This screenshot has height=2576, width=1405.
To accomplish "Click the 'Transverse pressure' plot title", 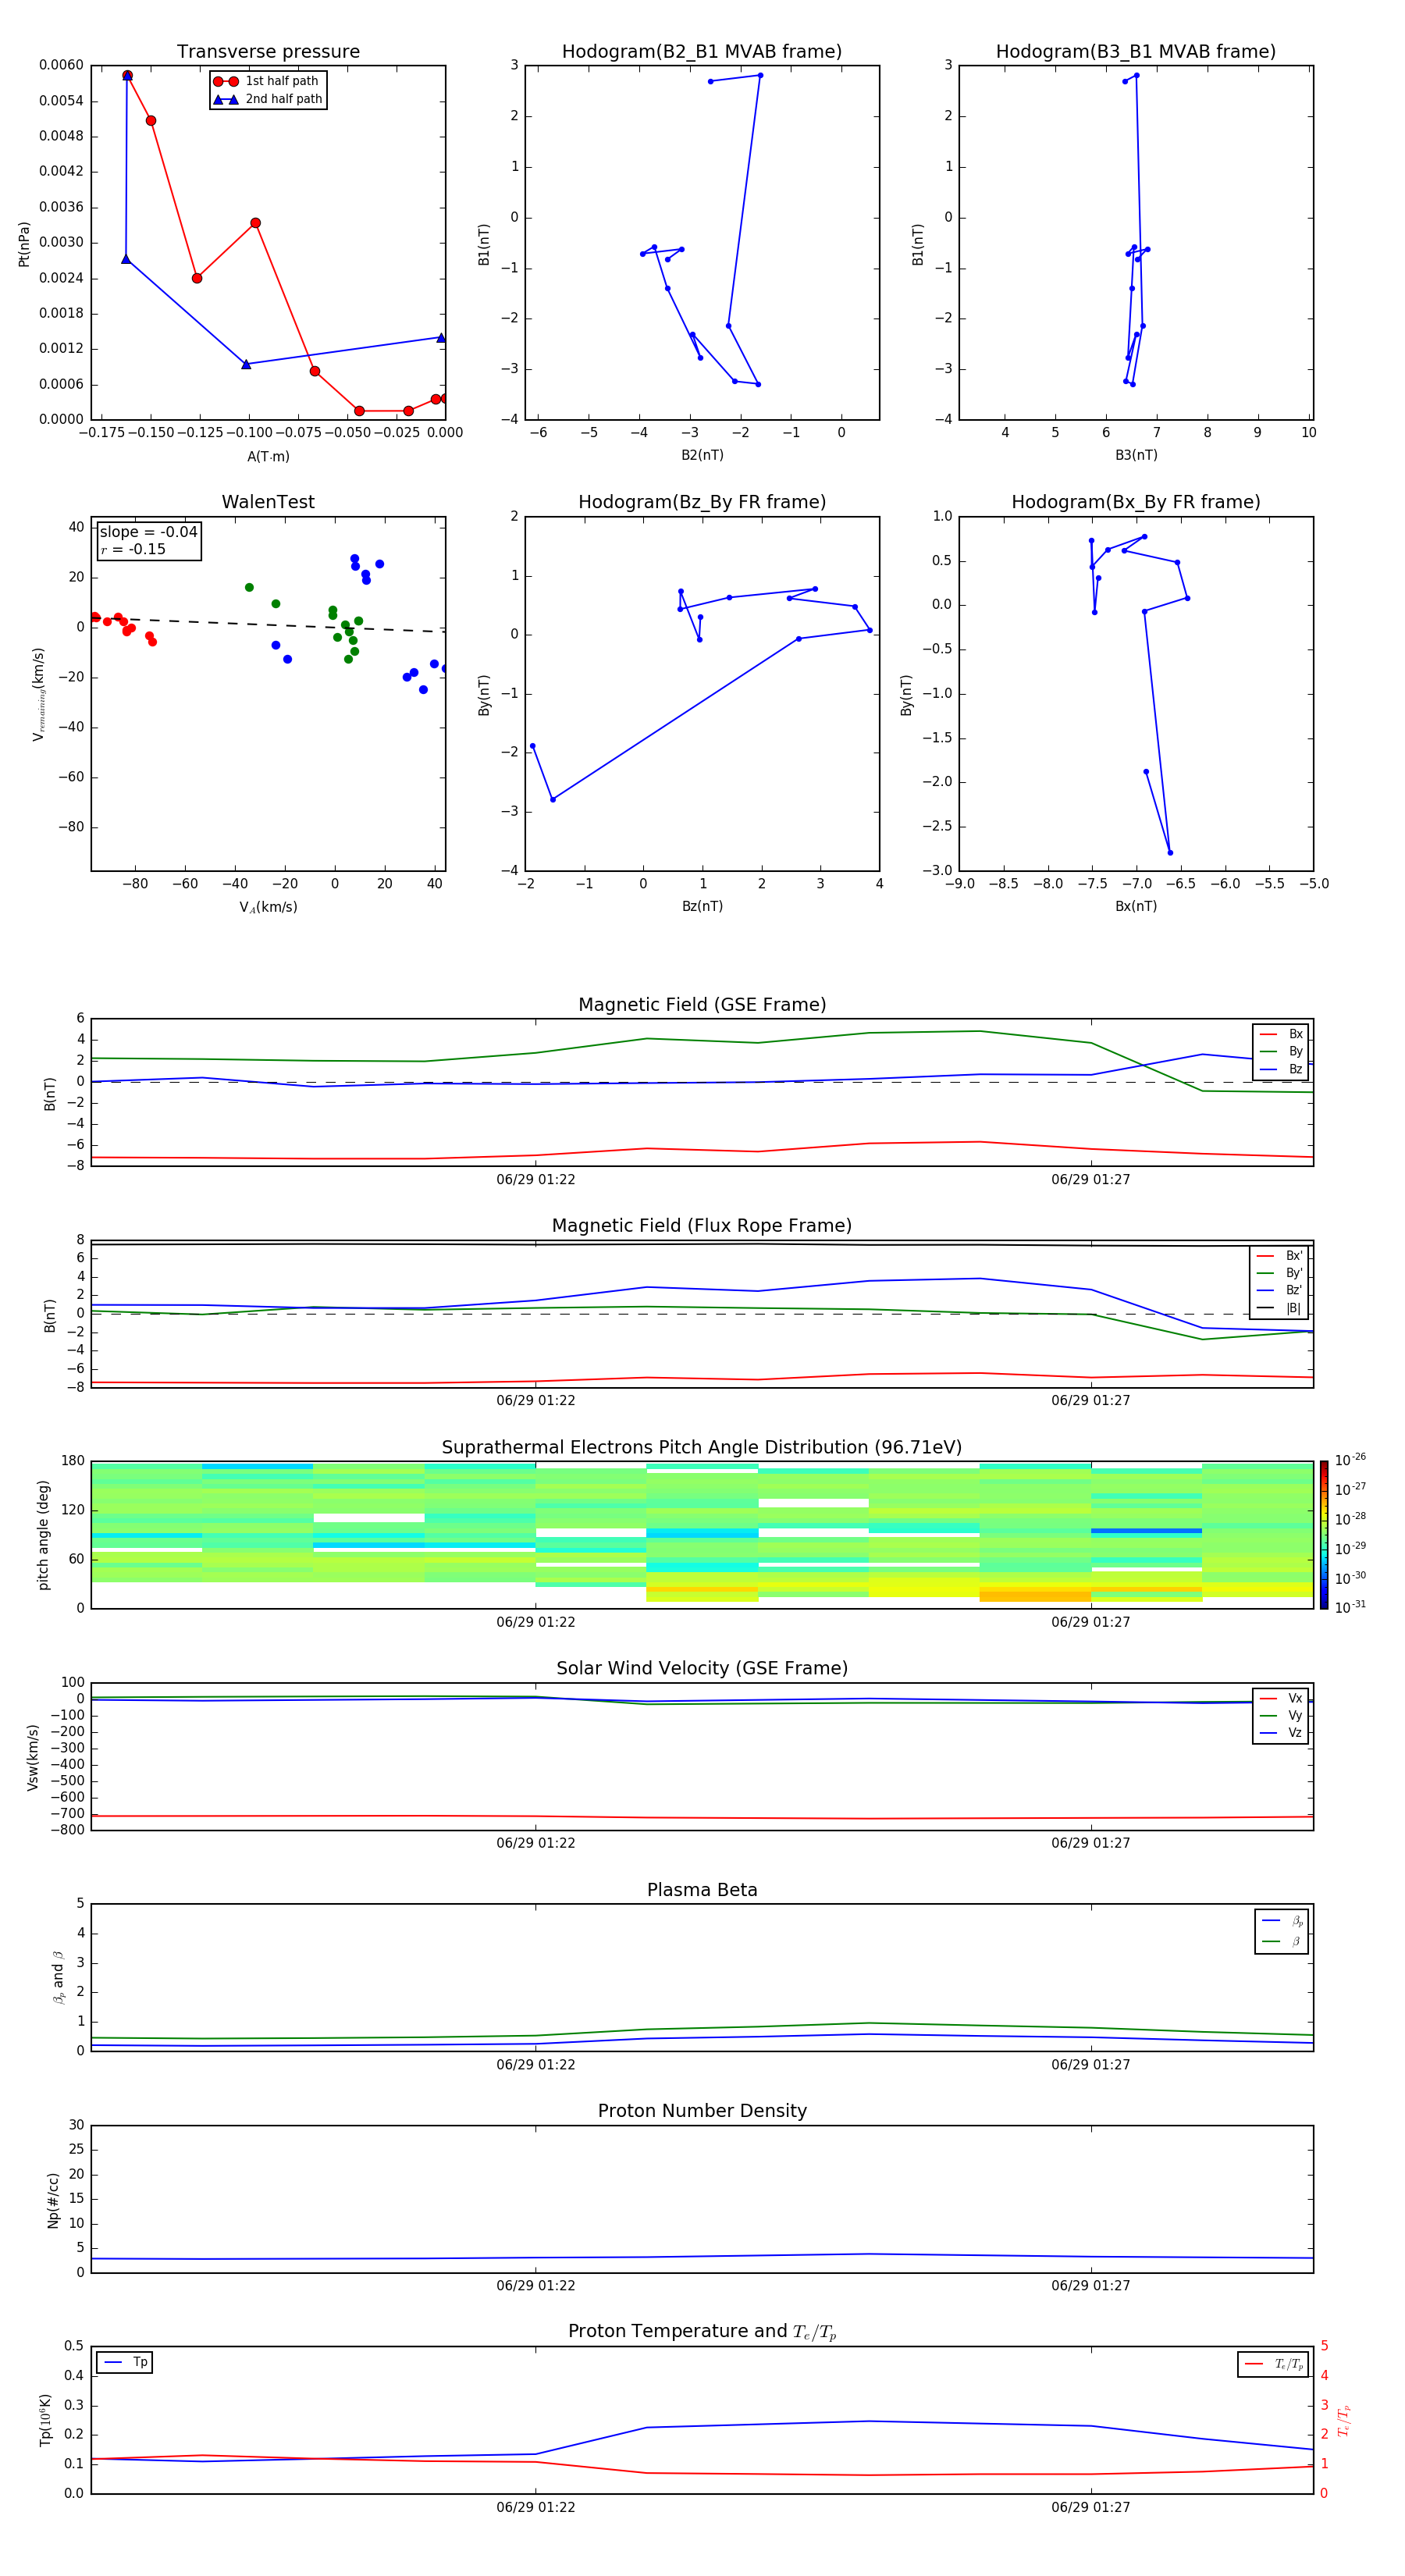I will click(268, 52).
